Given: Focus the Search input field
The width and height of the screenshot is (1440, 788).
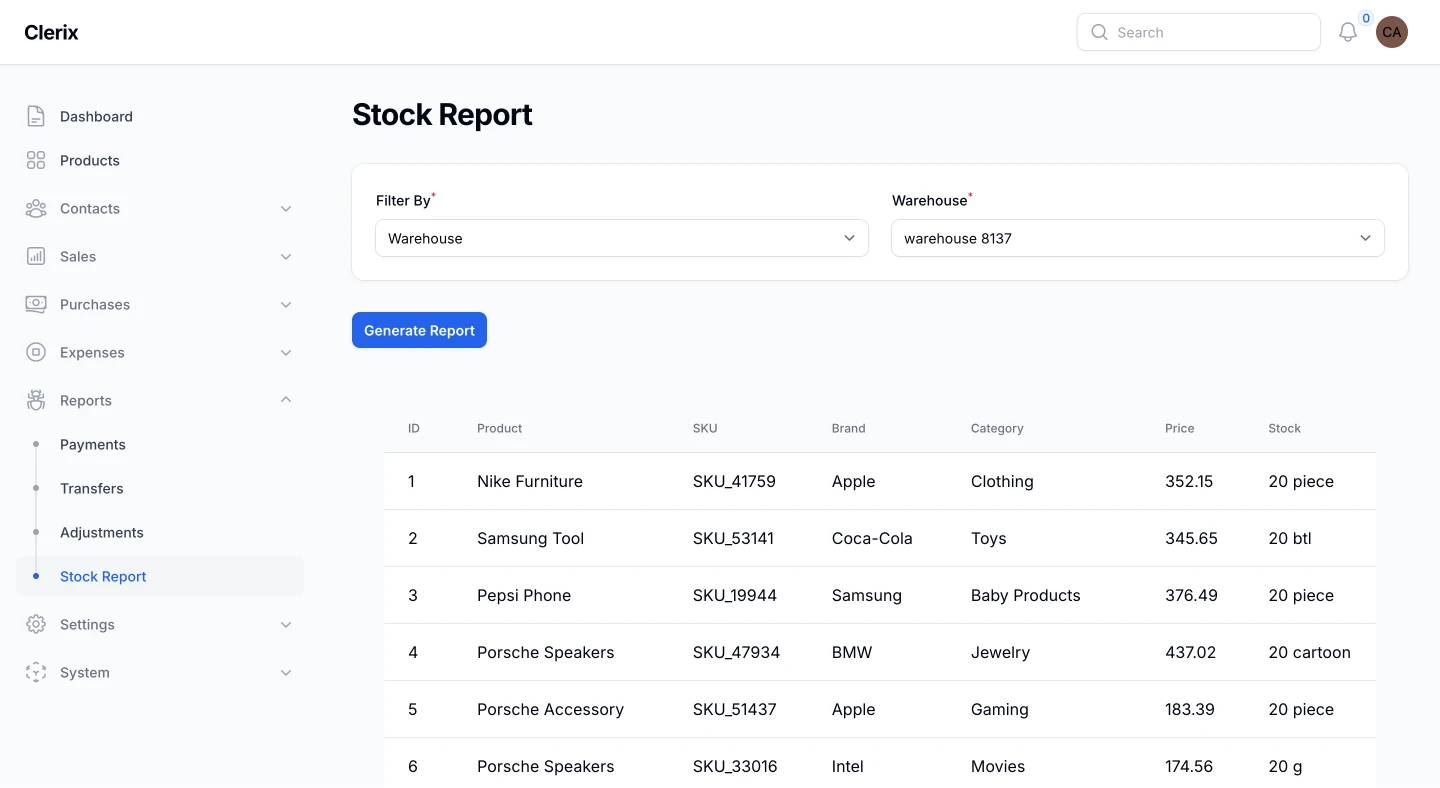Looking at the screenshot, I should coord(1198,32).
